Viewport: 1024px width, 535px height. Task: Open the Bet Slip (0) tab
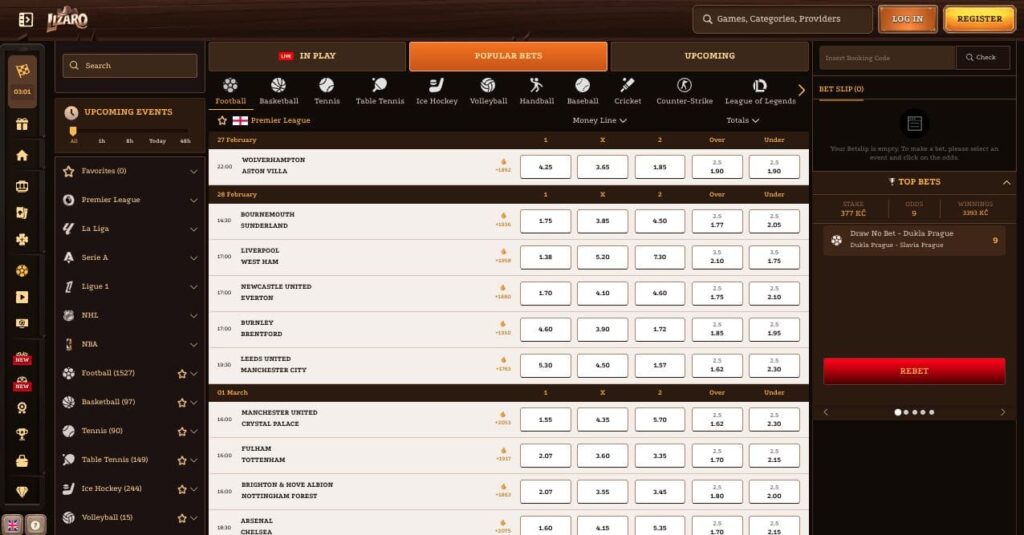pos(841,89)
